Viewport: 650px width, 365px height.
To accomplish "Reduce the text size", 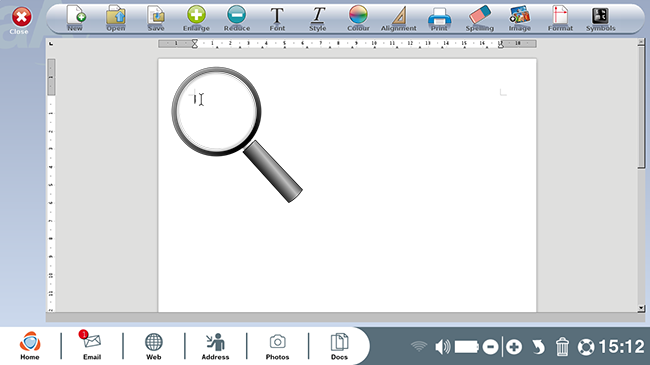I will [237, 18].
